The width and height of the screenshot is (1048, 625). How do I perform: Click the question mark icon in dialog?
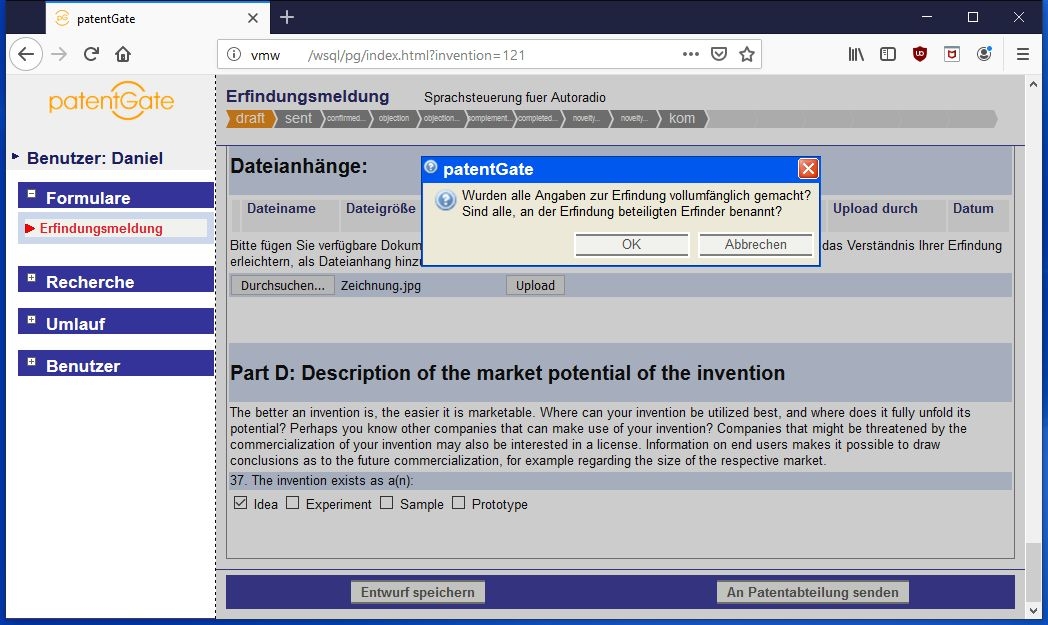(x=446, y=200)
